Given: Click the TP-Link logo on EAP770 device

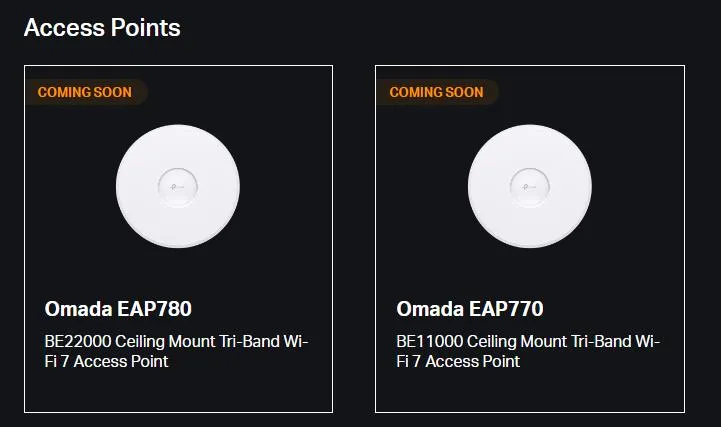Looking at the screenshot, I should pos(529,187).
